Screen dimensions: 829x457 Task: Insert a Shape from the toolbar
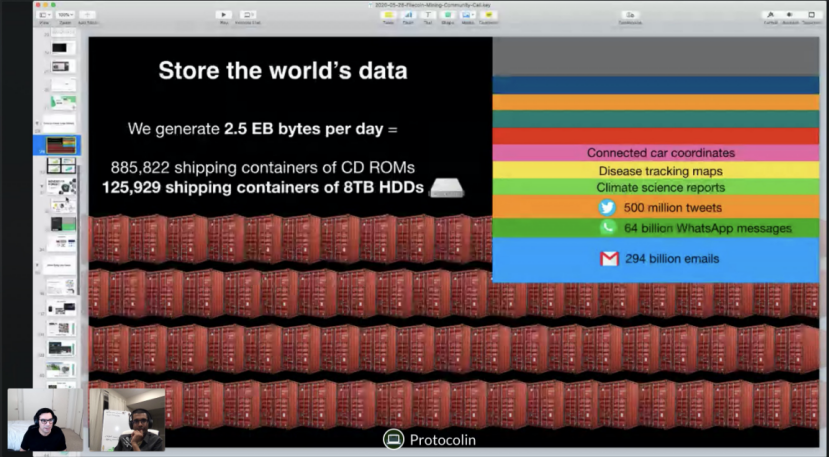click(448, 15)
